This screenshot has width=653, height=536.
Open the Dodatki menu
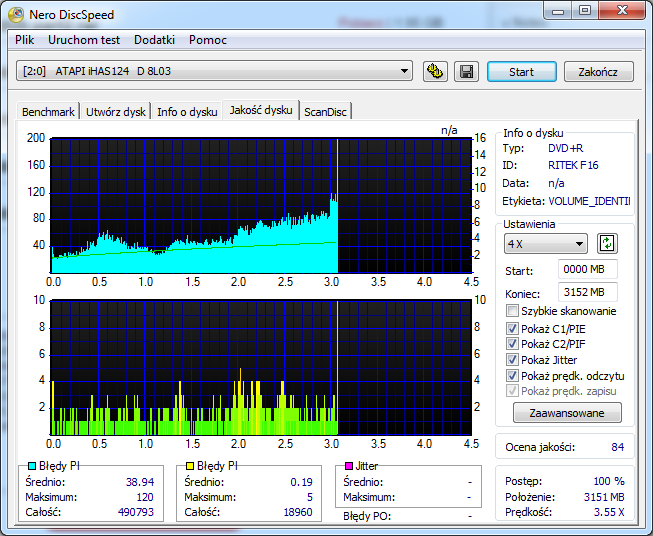pyautogui.click(x=154, y=40)
